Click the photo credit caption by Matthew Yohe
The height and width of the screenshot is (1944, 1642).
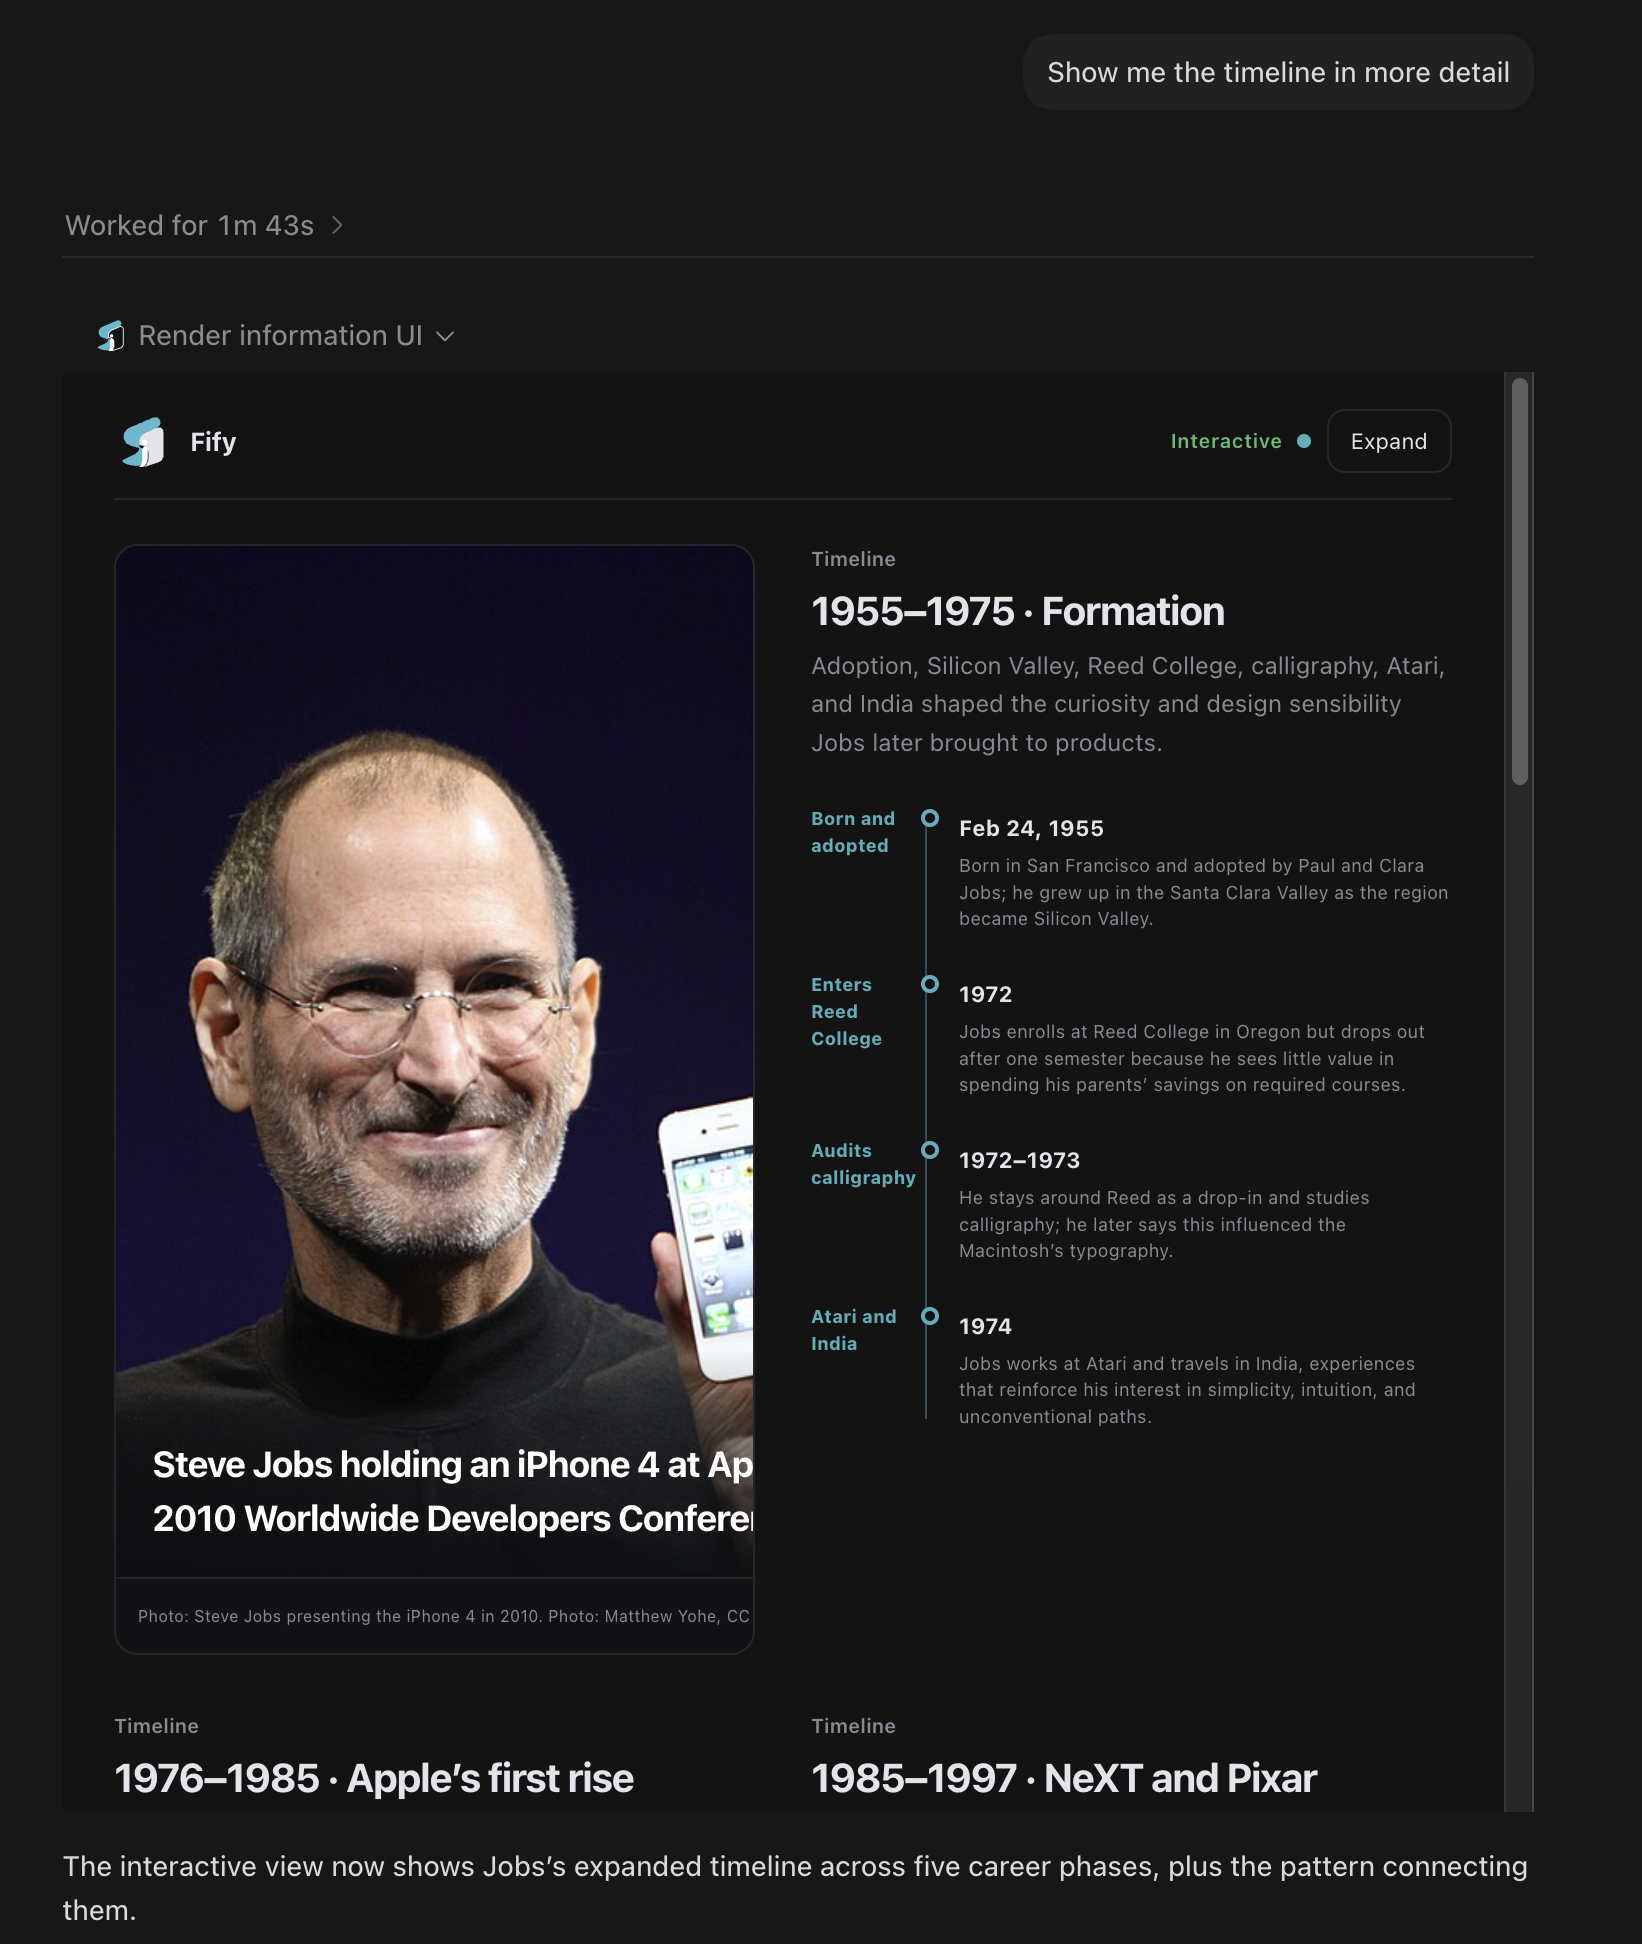pyautogui.click(x=443, y=1616)
